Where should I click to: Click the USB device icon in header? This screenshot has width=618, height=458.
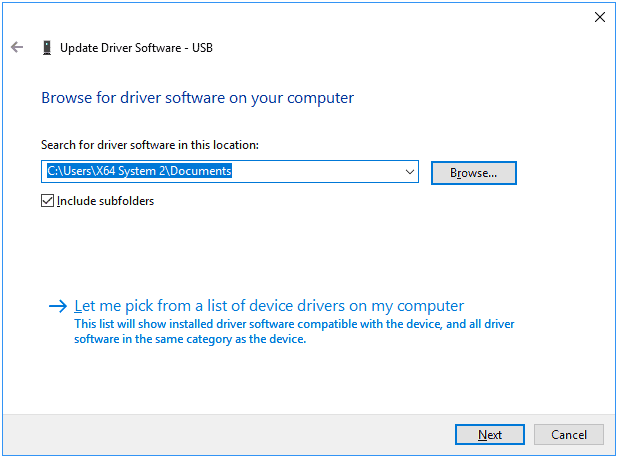[46, 47]
